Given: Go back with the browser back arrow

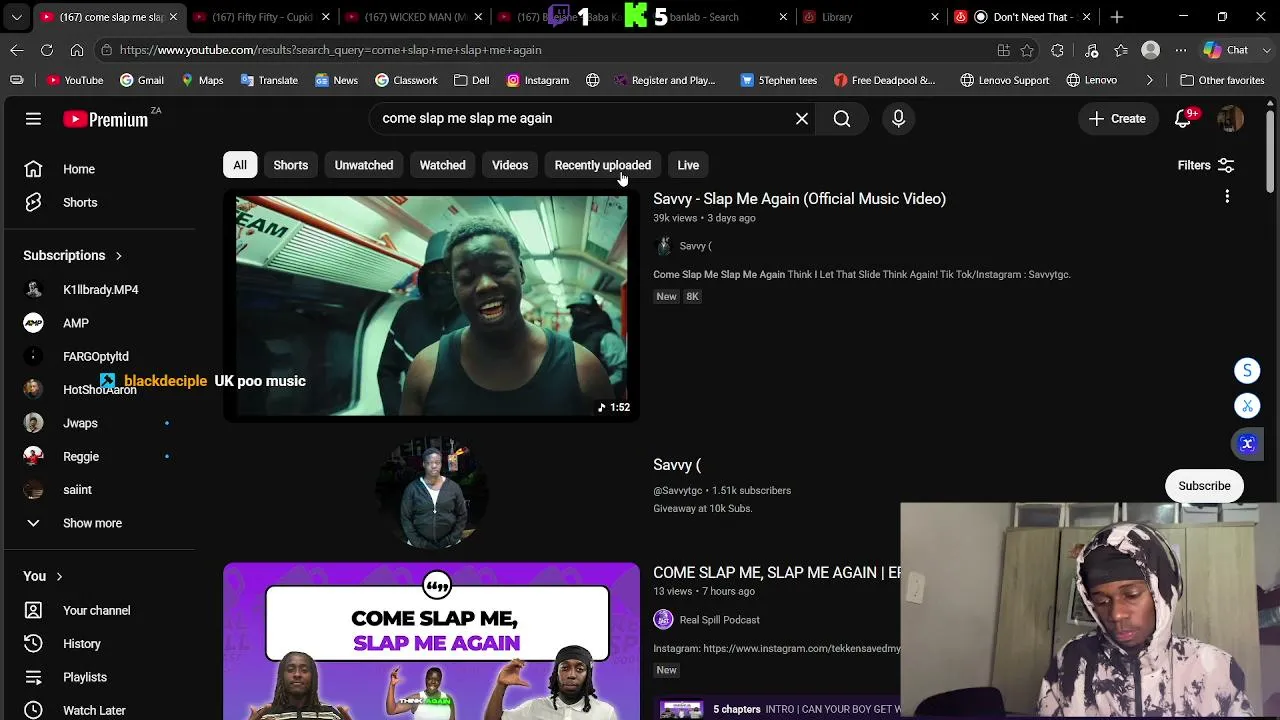Looking at the screenshot, I should [17, 50].
